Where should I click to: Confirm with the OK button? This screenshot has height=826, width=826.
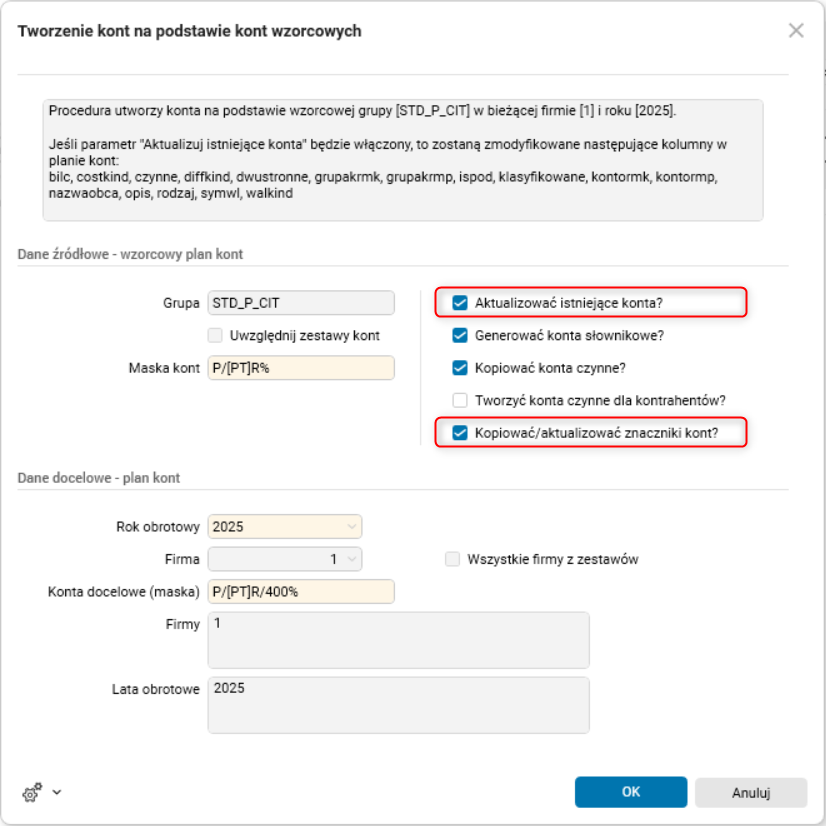click(630, 792)
